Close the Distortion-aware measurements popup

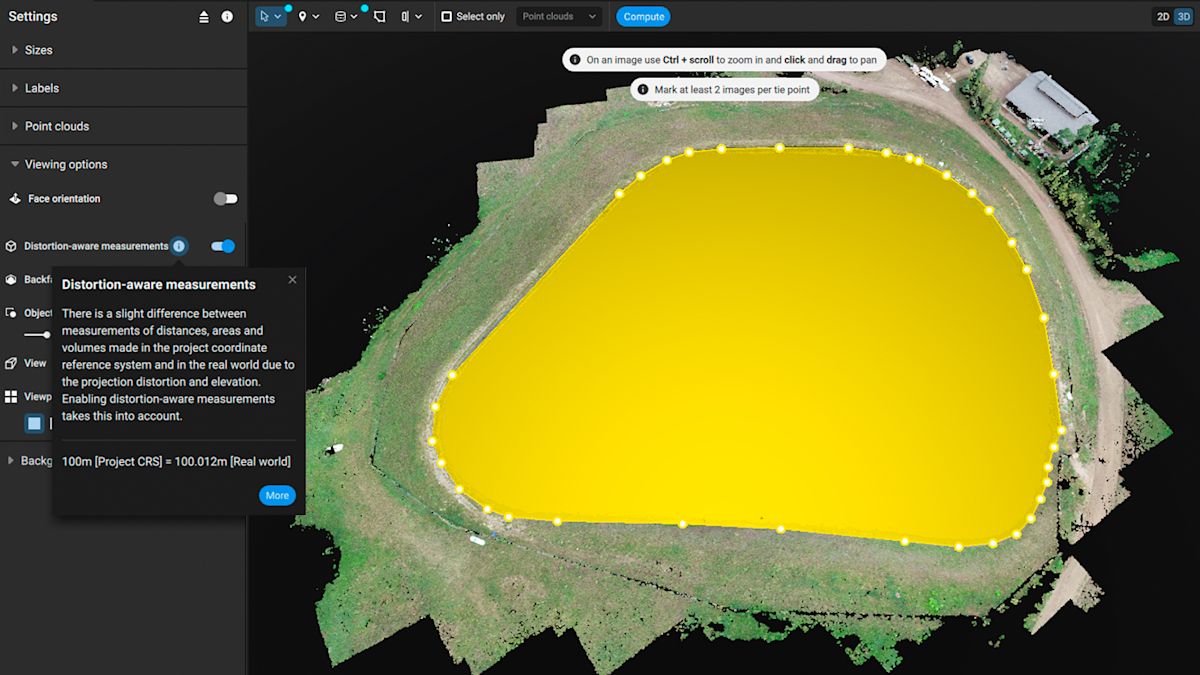[x=292, y=280]
